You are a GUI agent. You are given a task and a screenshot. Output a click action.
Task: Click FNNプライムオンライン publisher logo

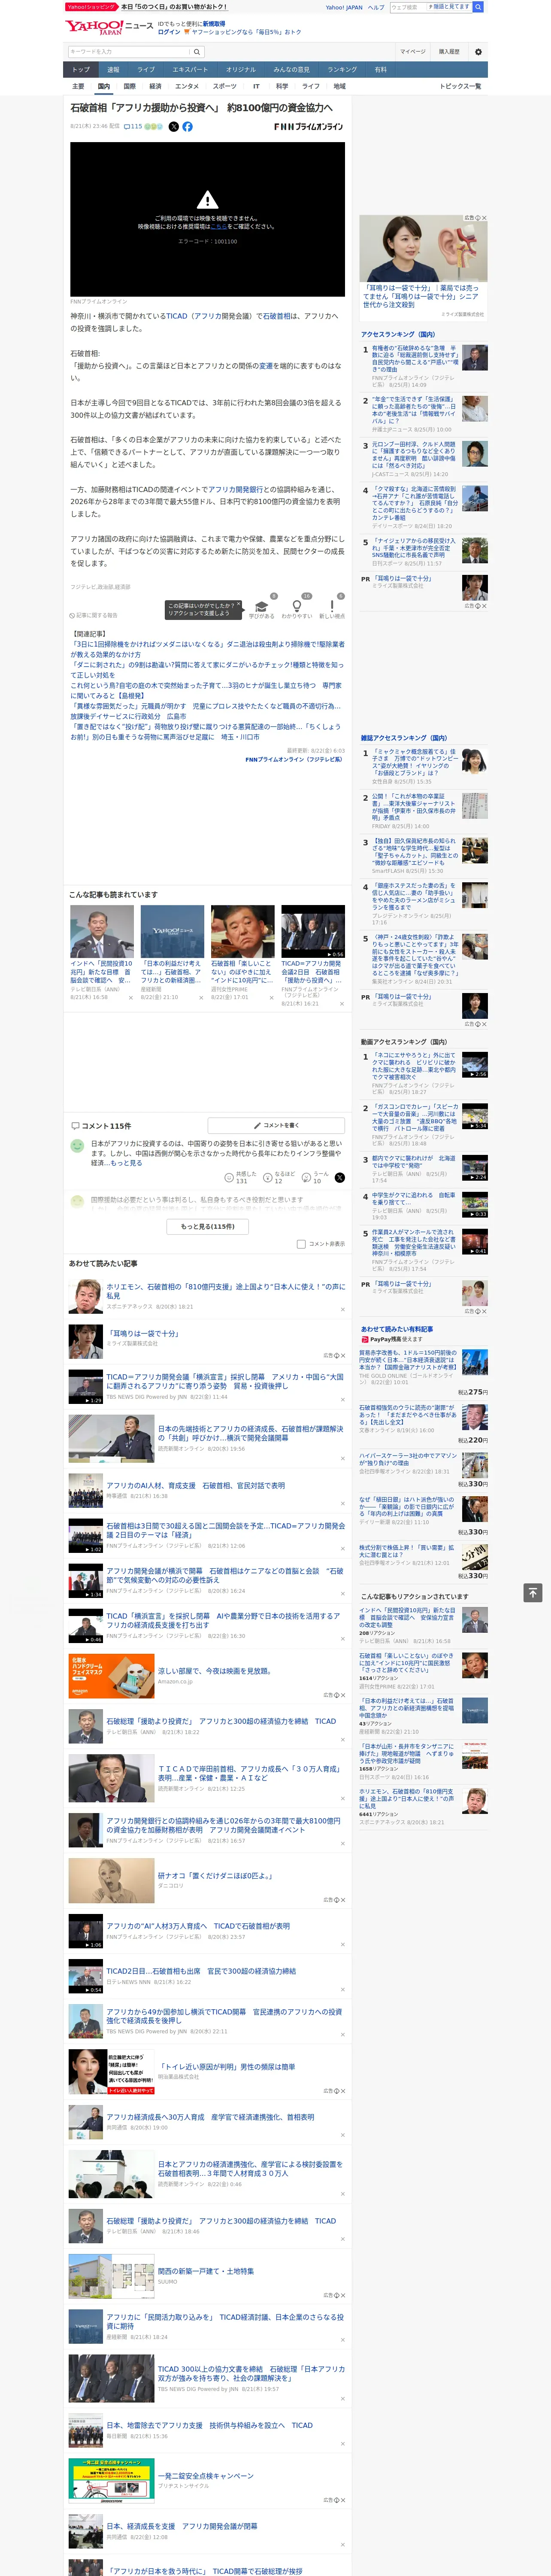pos(308,127)
